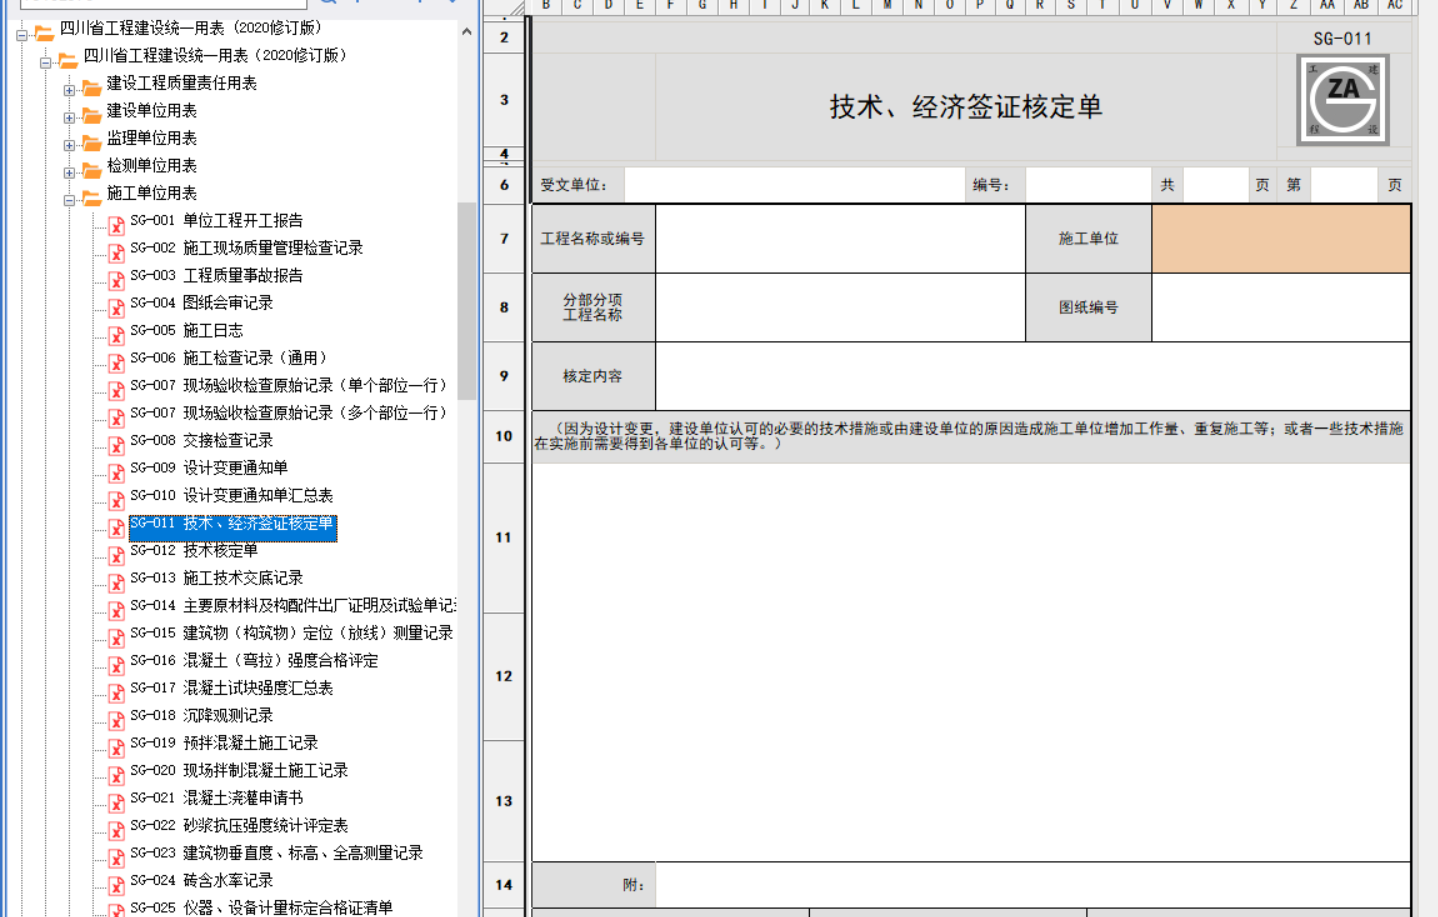Click the file icon for SG-013 施工技术交底记录
1438x917 pixels.
pos(116,582)
